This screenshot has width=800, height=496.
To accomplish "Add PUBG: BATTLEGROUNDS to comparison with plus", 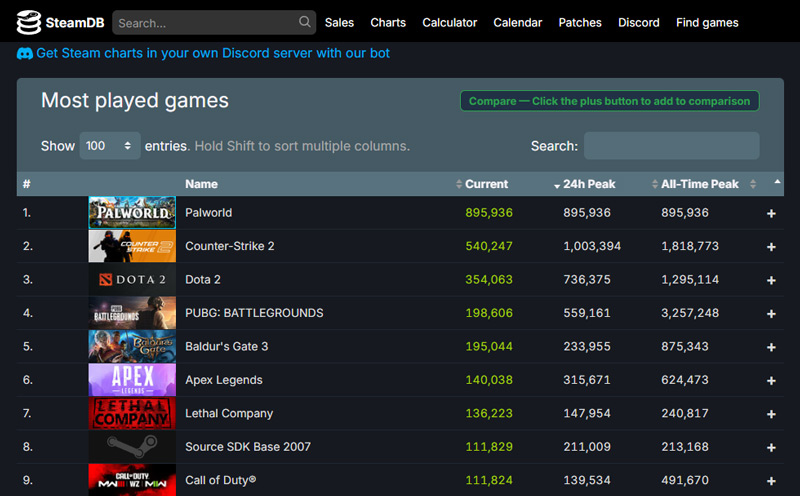I will [771, 314].
